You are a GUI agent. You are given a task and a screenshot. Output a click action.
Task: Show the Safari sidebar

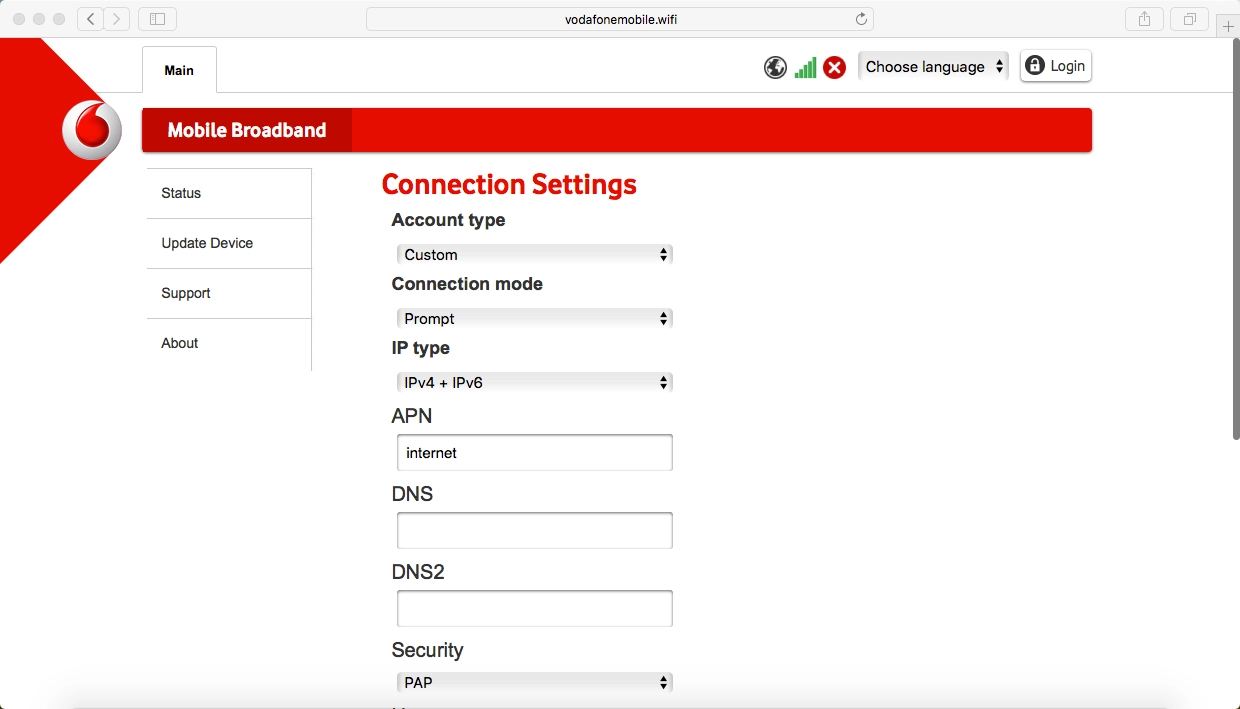157,19
